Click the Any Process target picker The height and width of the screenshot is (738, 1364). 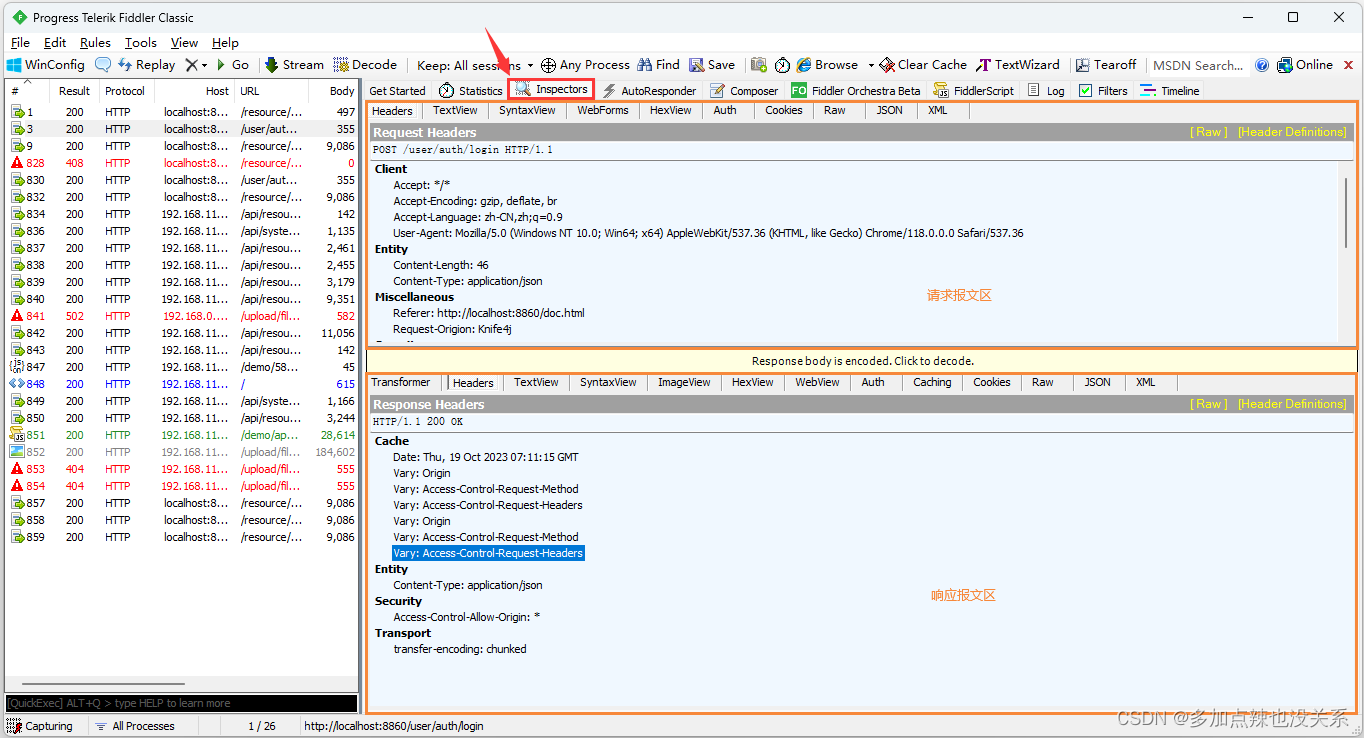[585, 65]
